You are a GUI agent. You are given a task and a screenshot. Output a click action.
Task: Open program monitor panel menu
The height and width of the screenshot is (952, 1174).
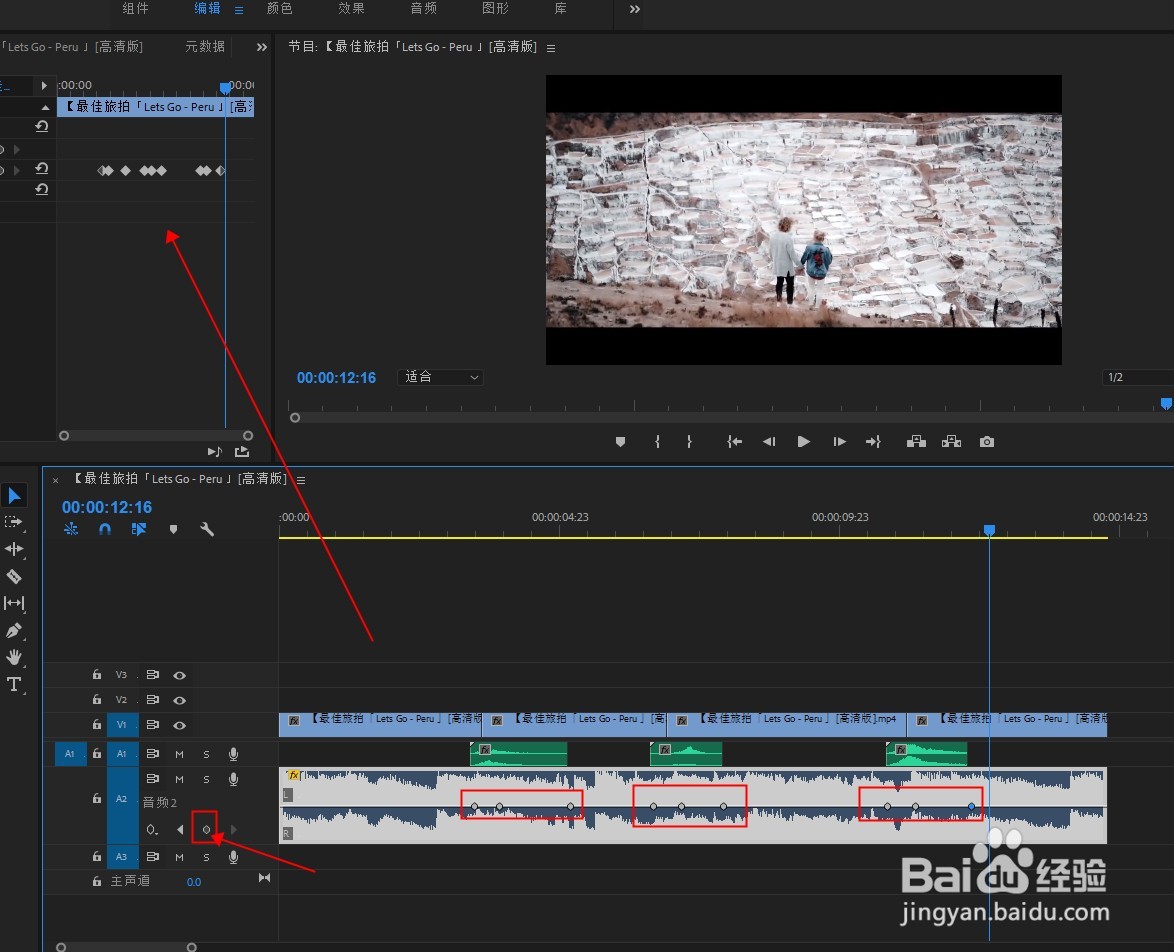click(551, 48)
